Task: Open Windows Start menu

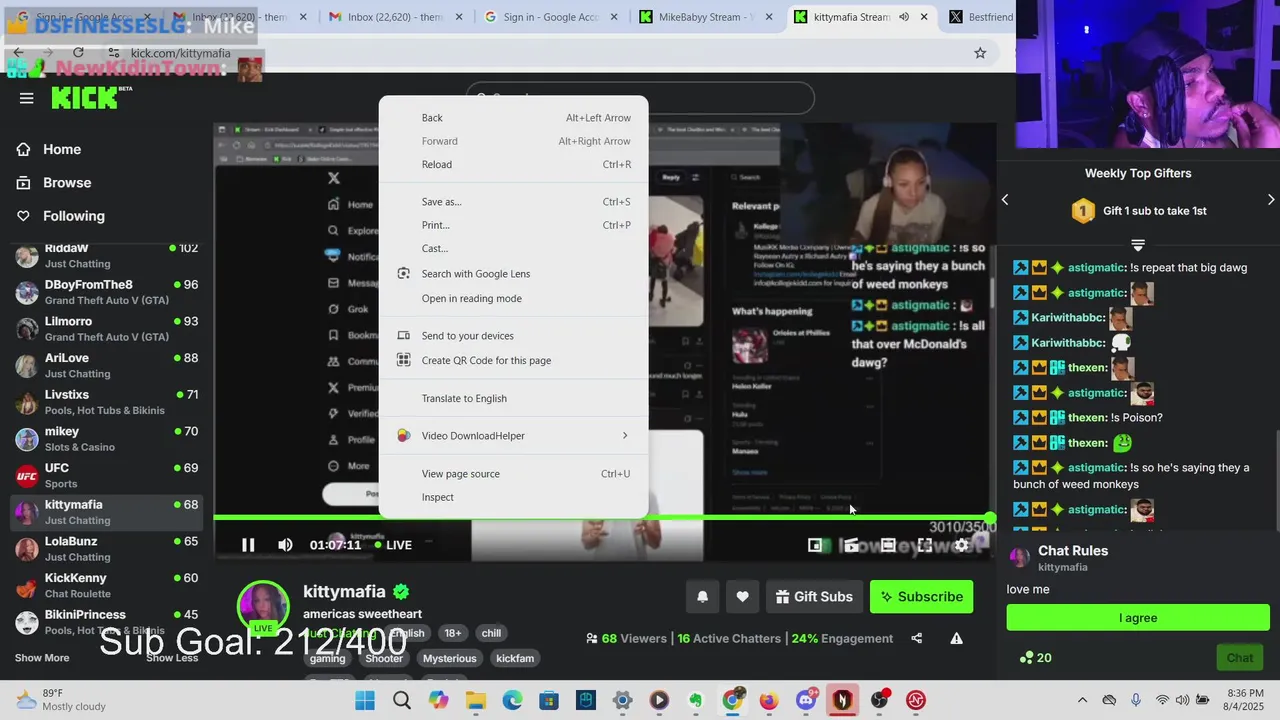Action: (365, 701)
